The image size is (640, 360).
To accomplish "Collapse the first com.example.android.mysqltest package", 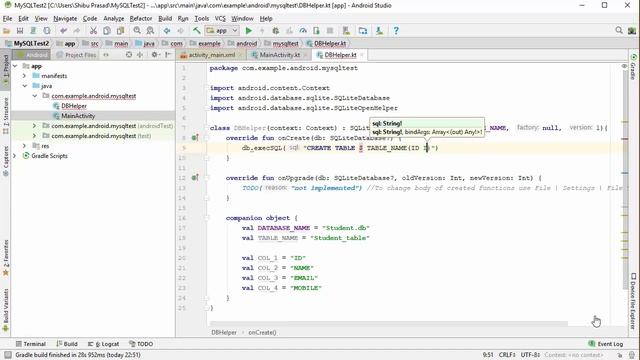I will coord(35,96).
